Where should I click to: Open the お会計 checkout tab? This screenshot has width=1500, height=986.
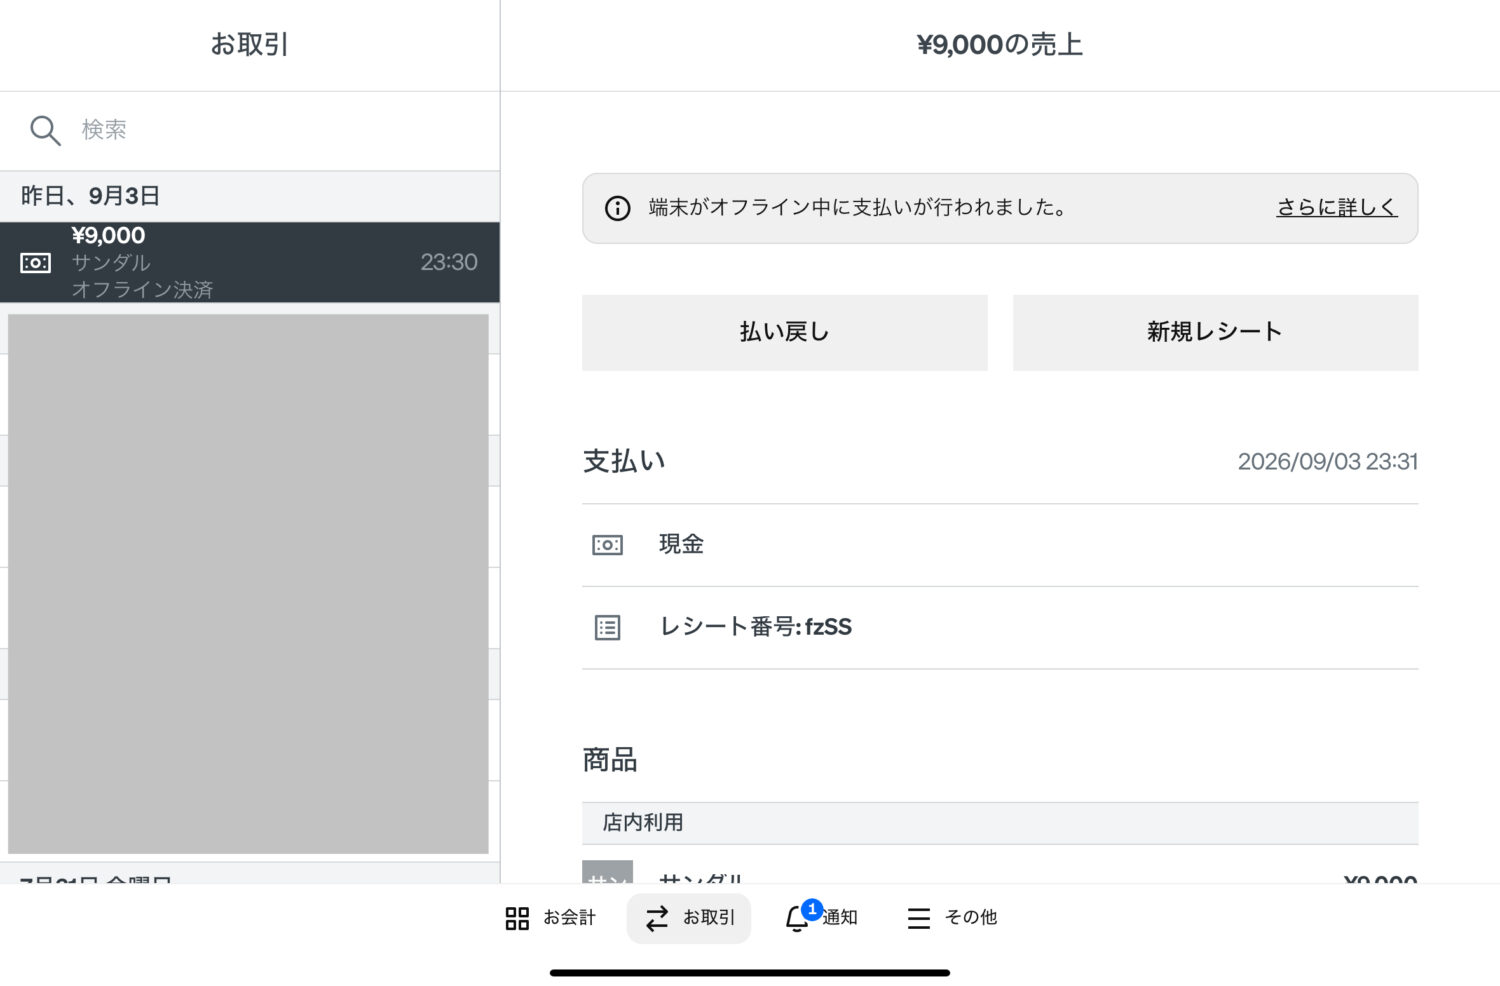pos(550,918)
